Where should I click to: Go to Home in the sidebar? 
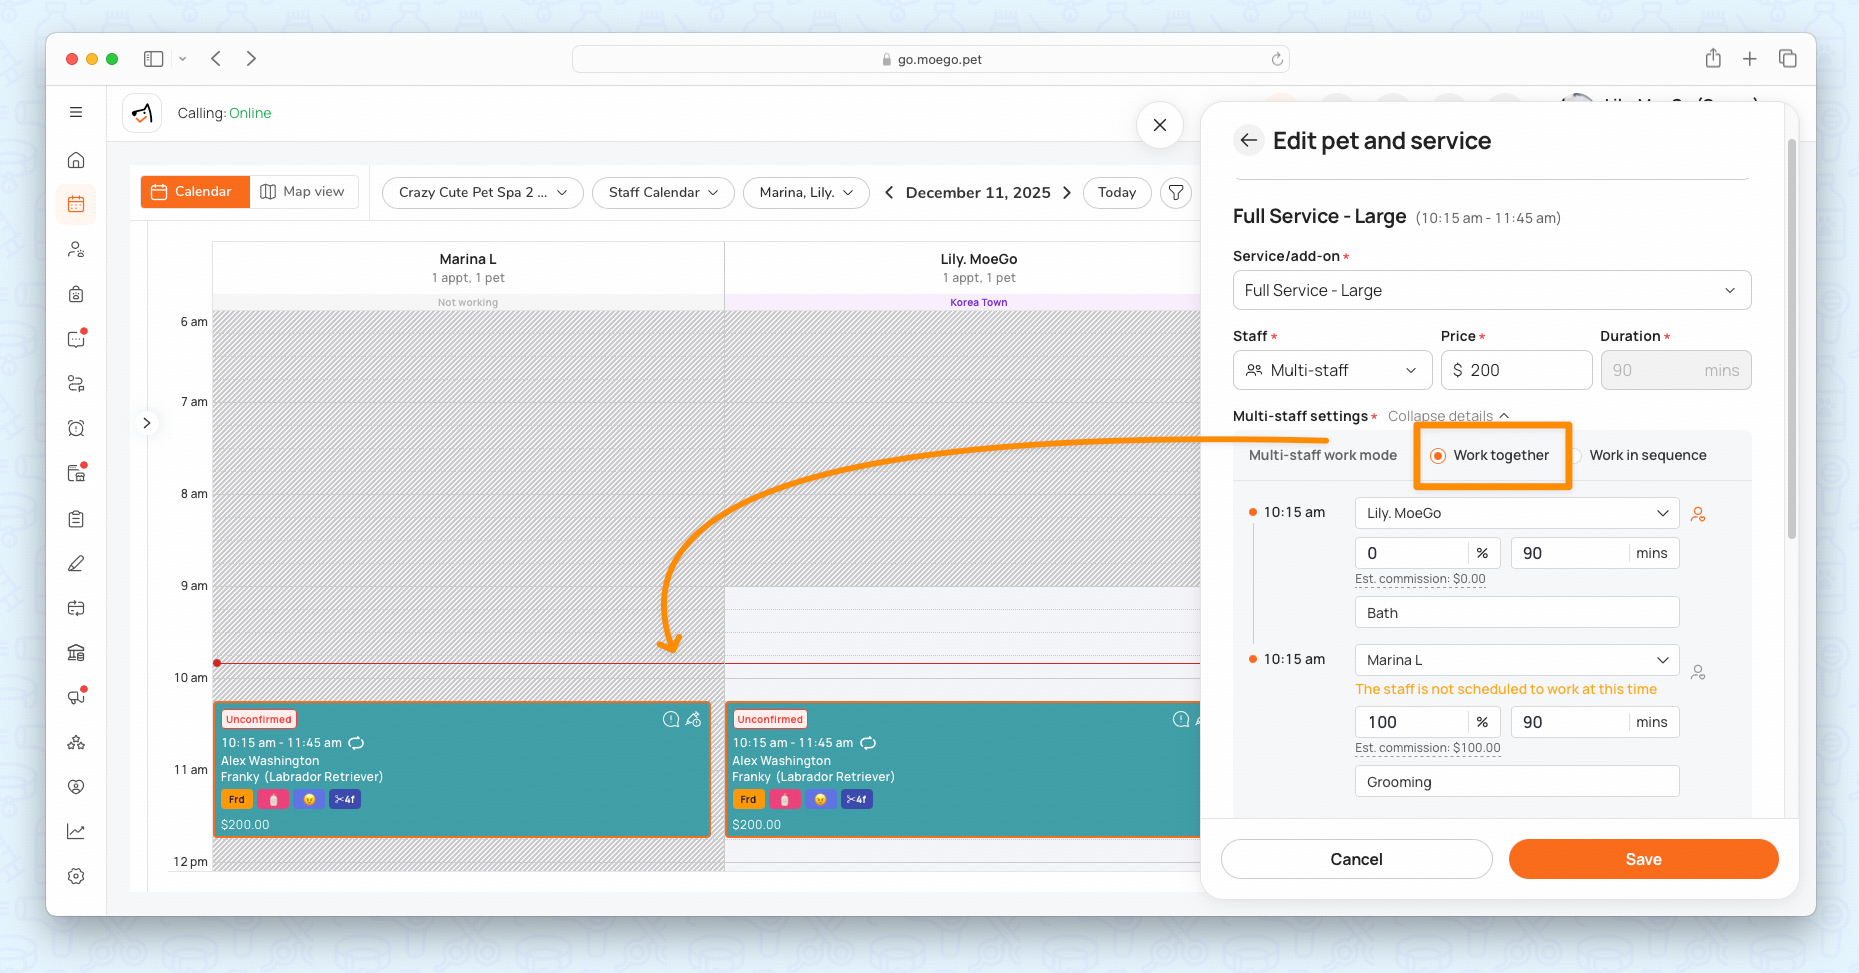[x=76, y=160]
